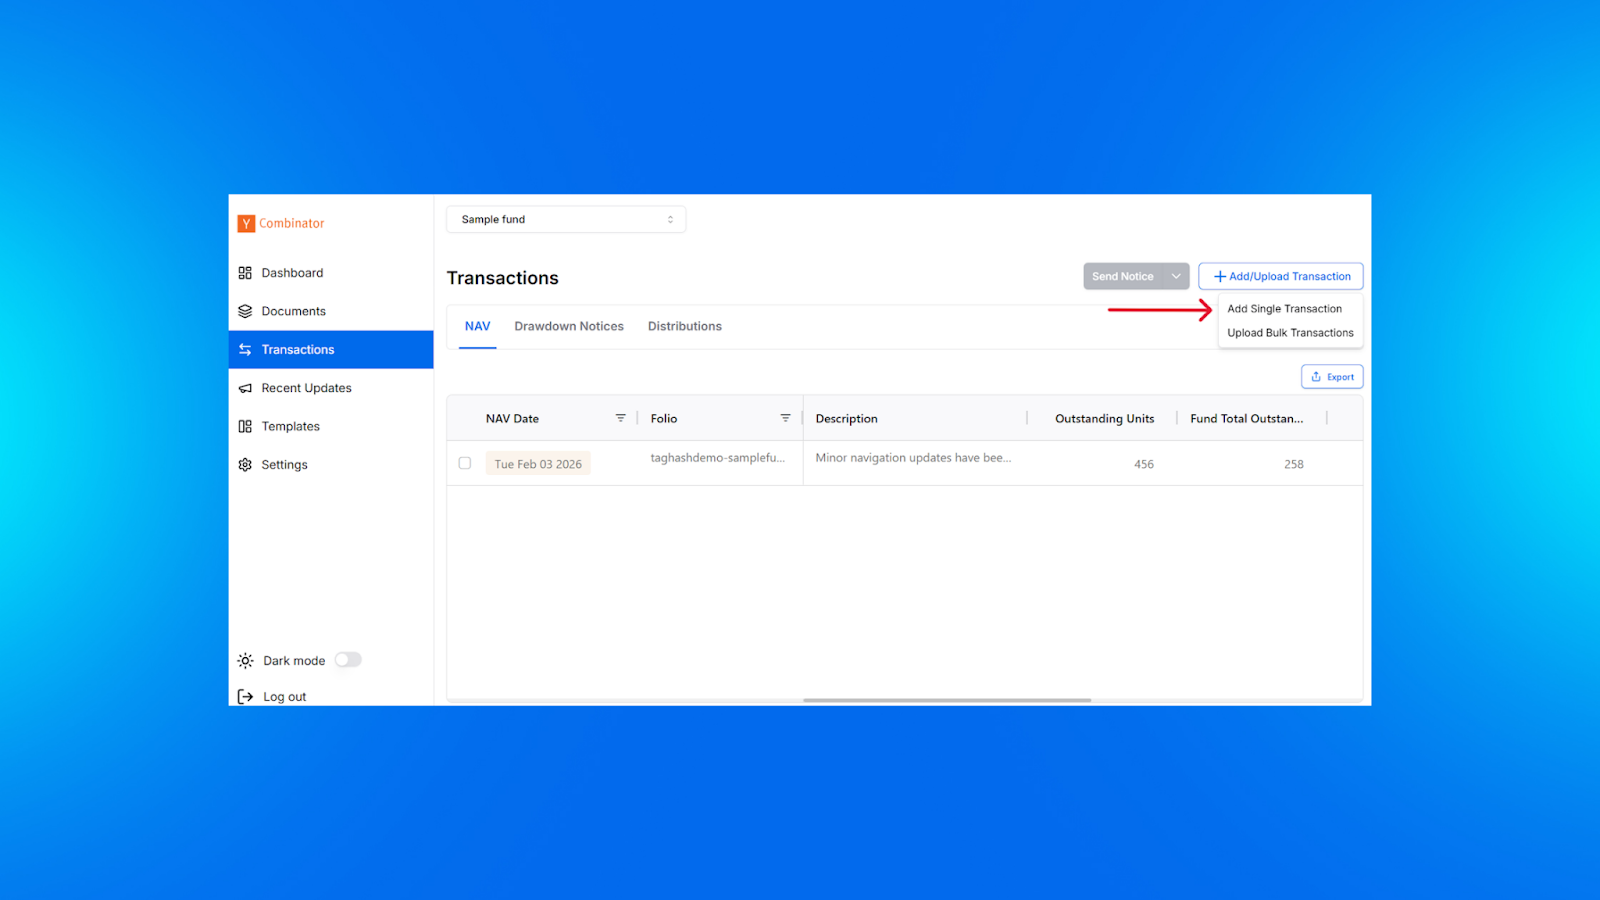Image resolution: width=1600 pixels, height=900 pixels.
Task: Switch to the Drawdown Notices tab
Action: tap(569, 327)
